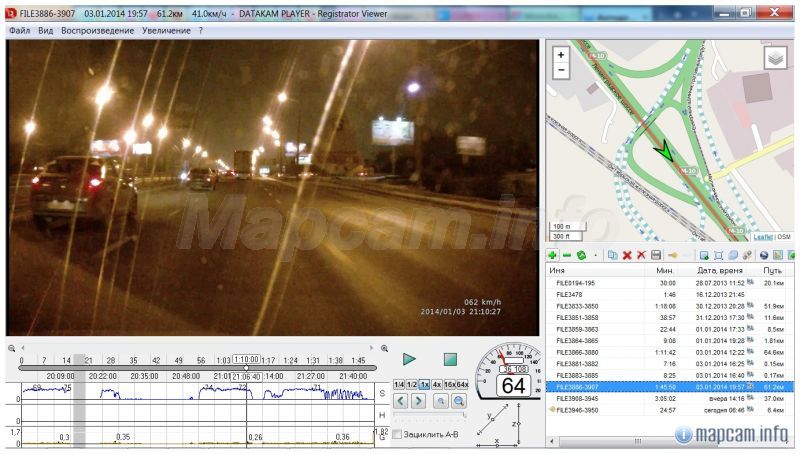Open the Файл menu
The height and width of the screenshot is (454, 800).
(19, 31)
